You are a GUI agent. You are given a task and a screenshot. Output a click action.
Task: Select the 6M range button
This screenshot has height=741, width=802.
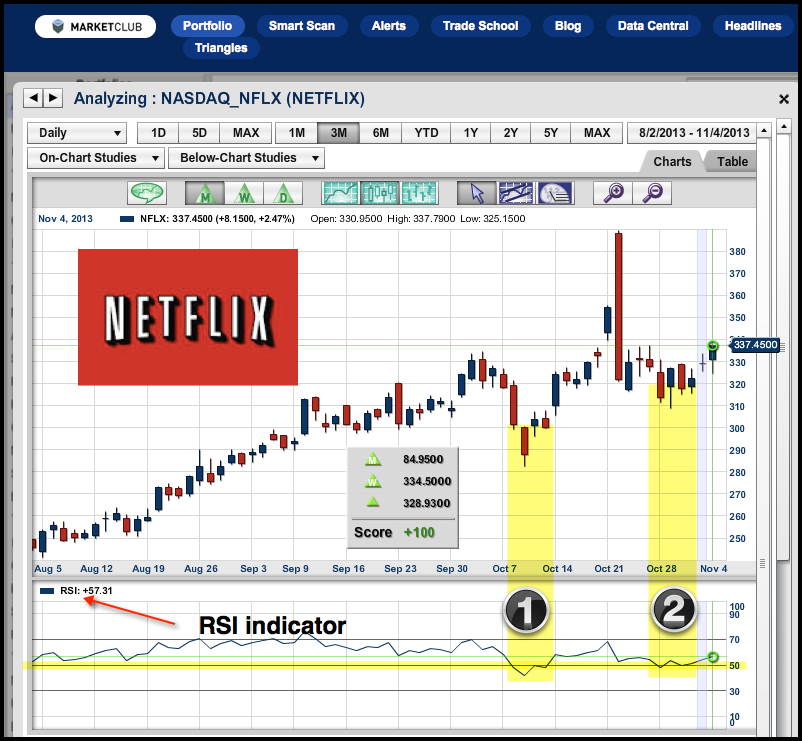coord(381,133)
